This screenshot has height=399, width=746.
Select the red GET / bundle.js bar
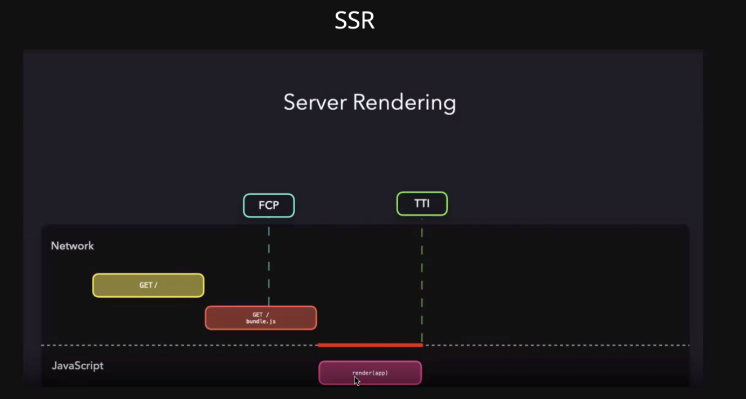point(261,318)
